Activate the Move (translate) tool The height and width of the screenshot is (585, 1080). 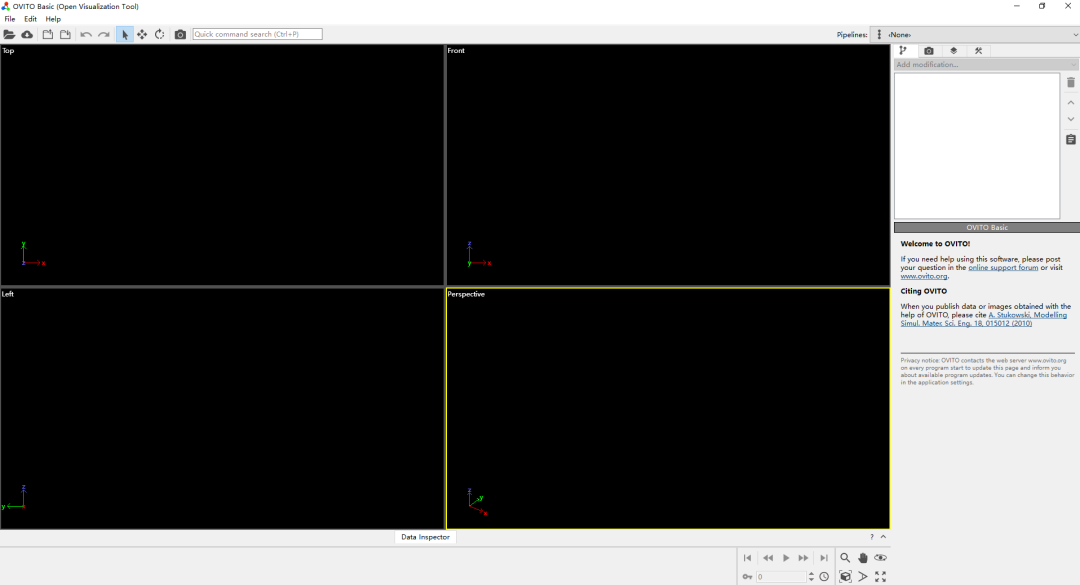[x=142, y=34]
